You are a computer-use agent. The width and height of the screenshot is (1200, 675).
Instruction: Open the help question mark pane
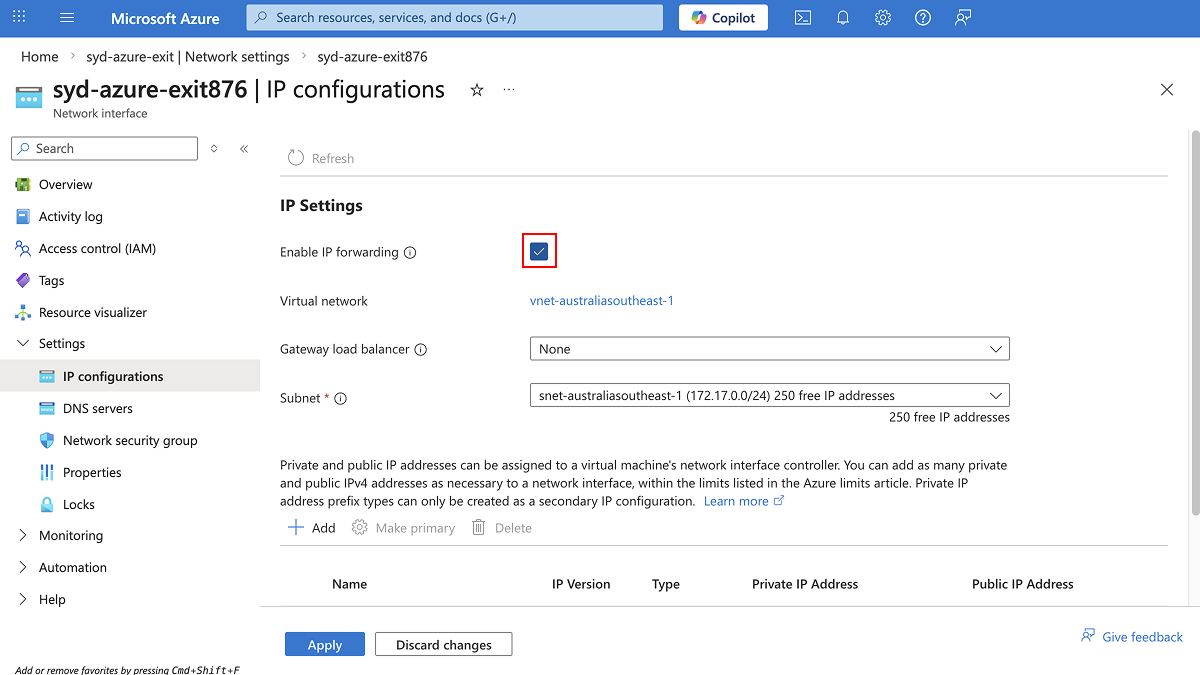click(922, 17)
